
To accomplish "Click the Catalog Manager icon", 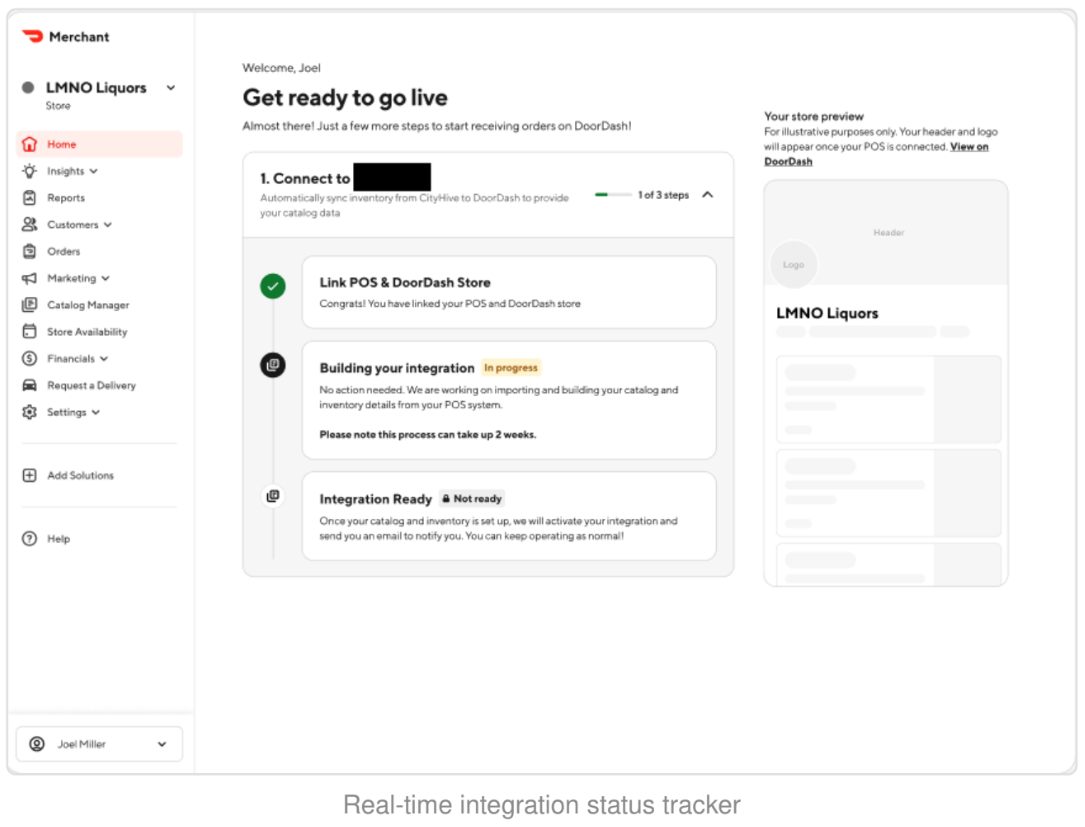I will tap(29, 305).
